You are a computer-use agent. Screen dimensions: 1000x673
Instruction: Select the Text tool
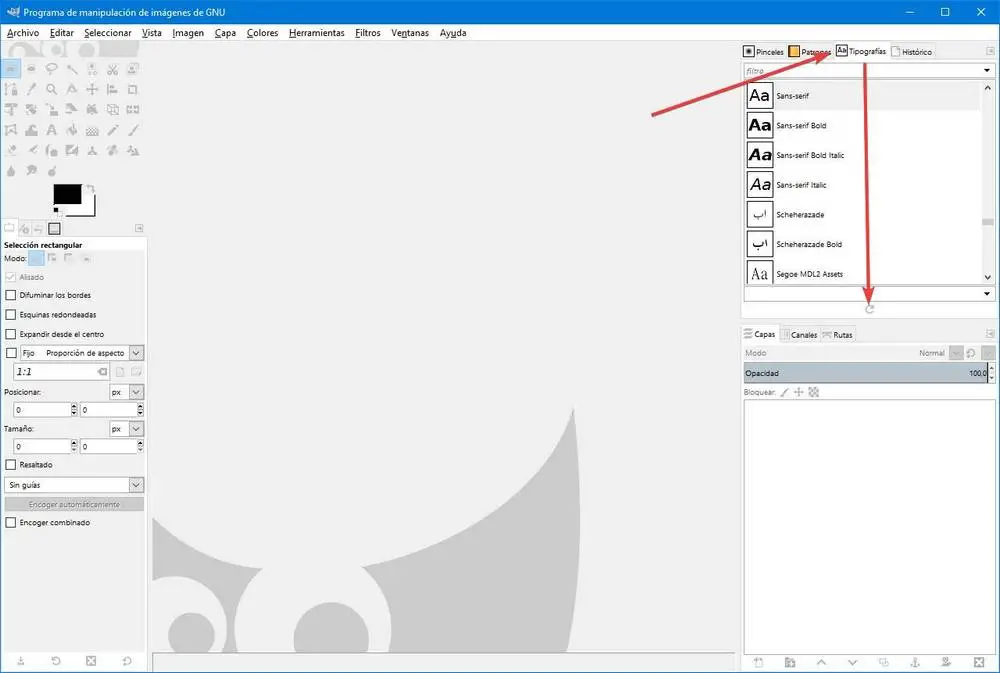click(52, 130)
